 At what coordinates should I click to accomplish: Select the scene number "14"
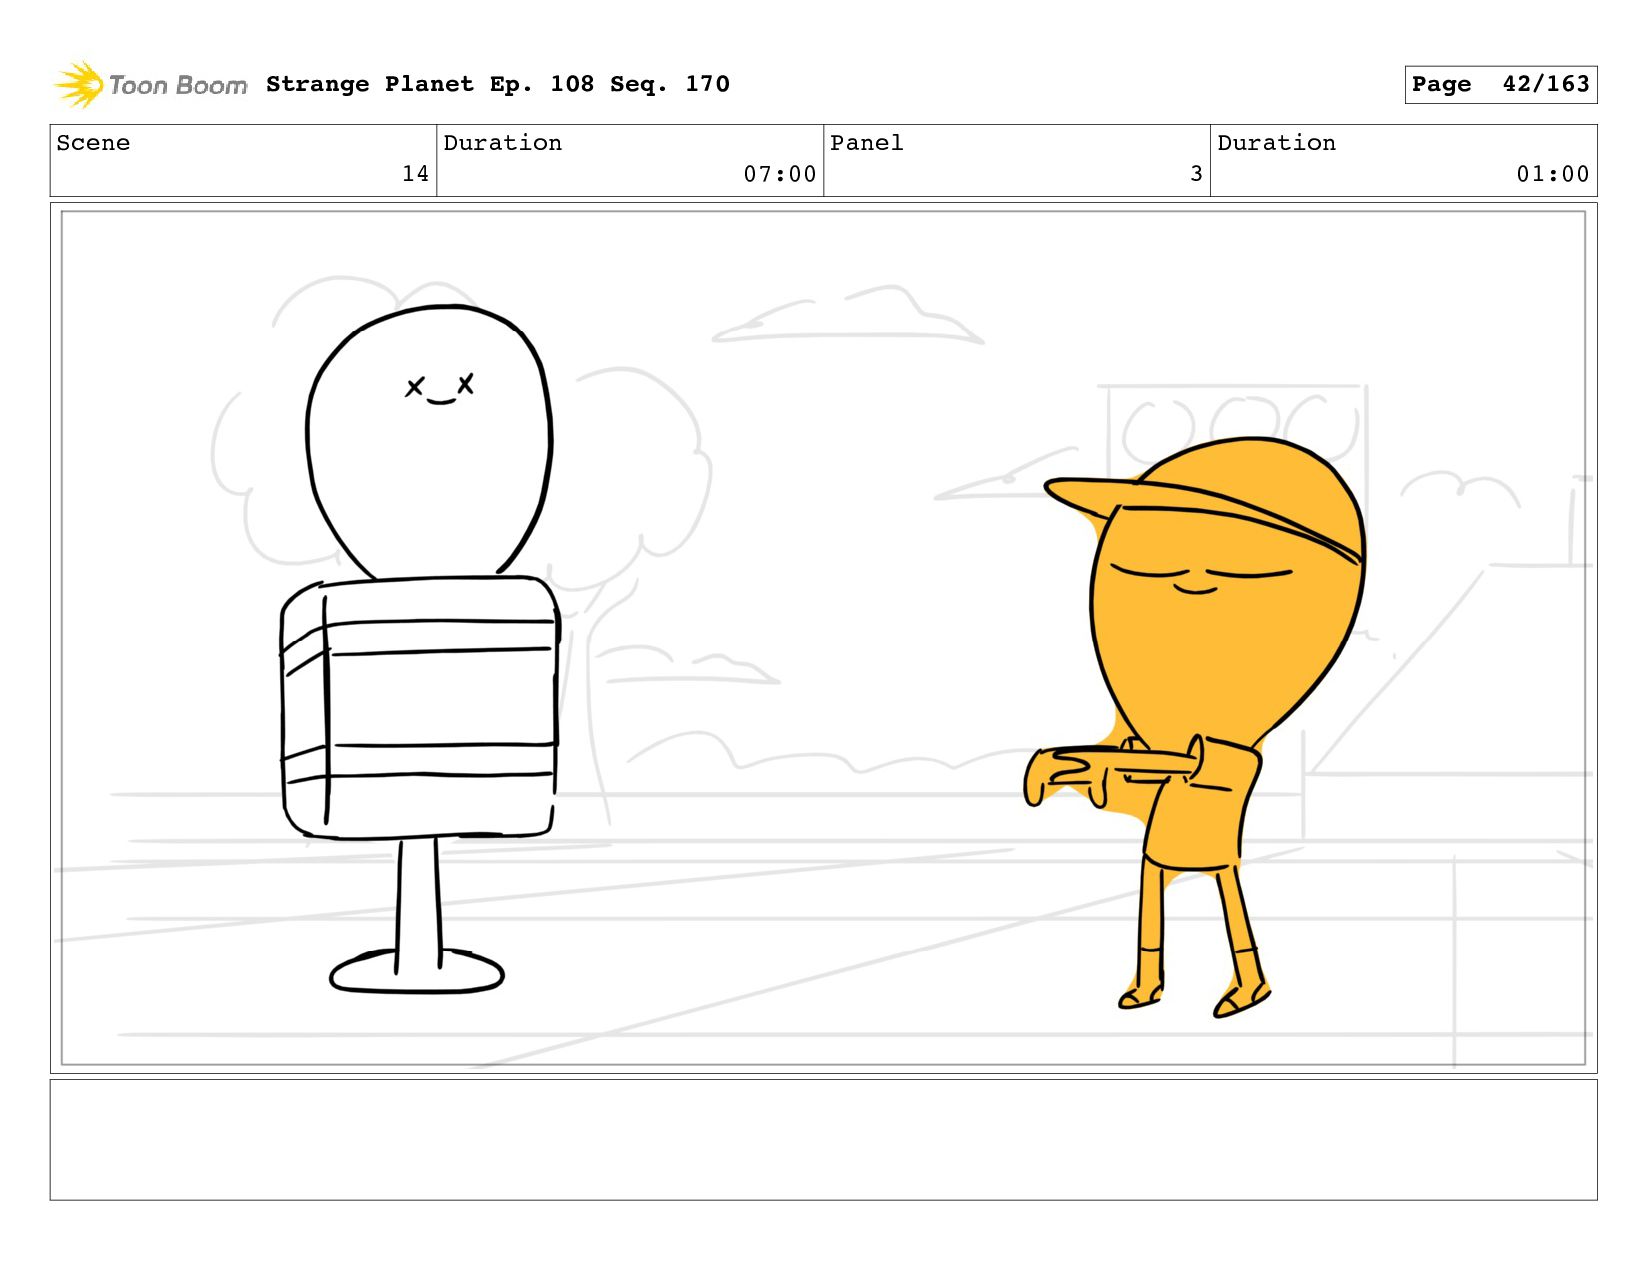pyautogui.click(x=415, y=174)
